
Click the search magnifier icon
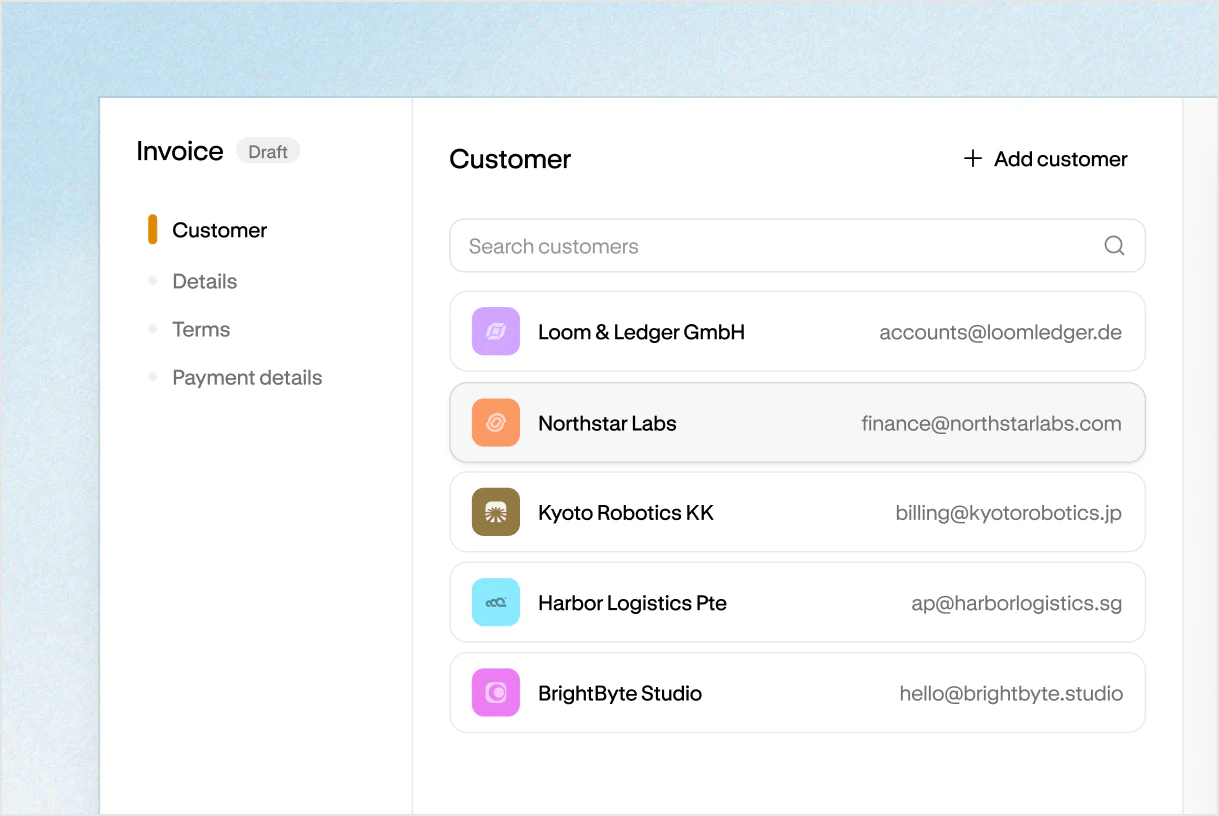point(1114,246)
